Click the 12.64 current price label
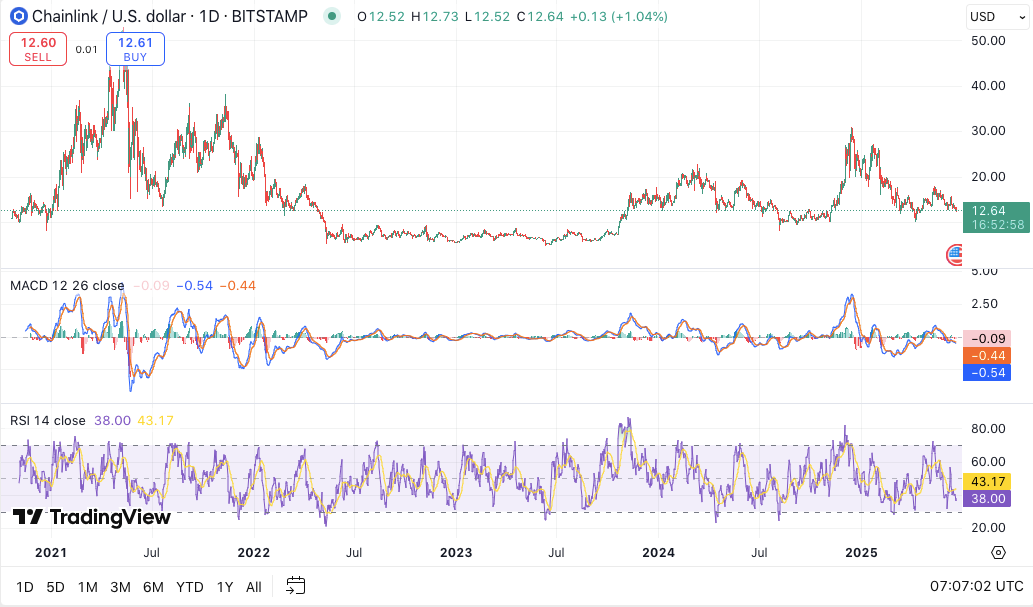 pos(996,217)
